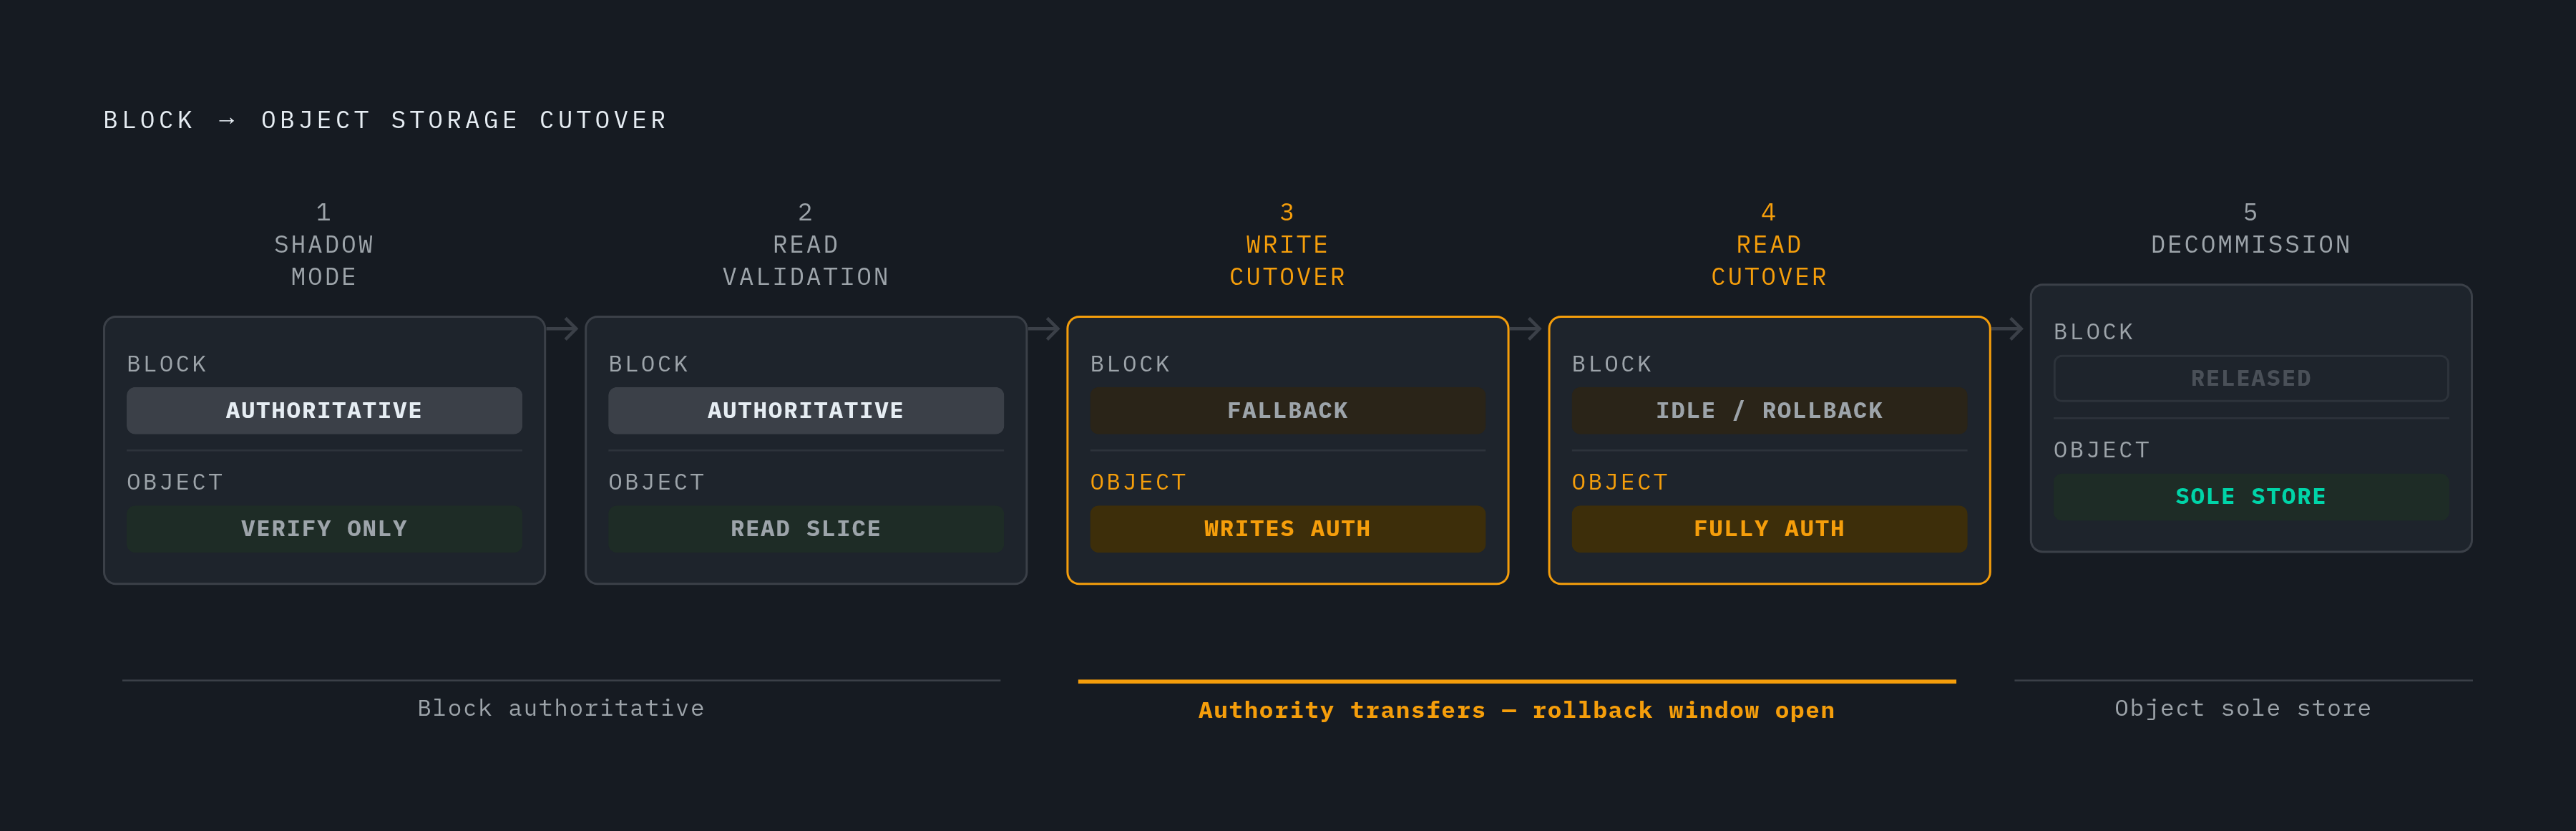Click the VERIFY ONLY badge

(324, 529)
